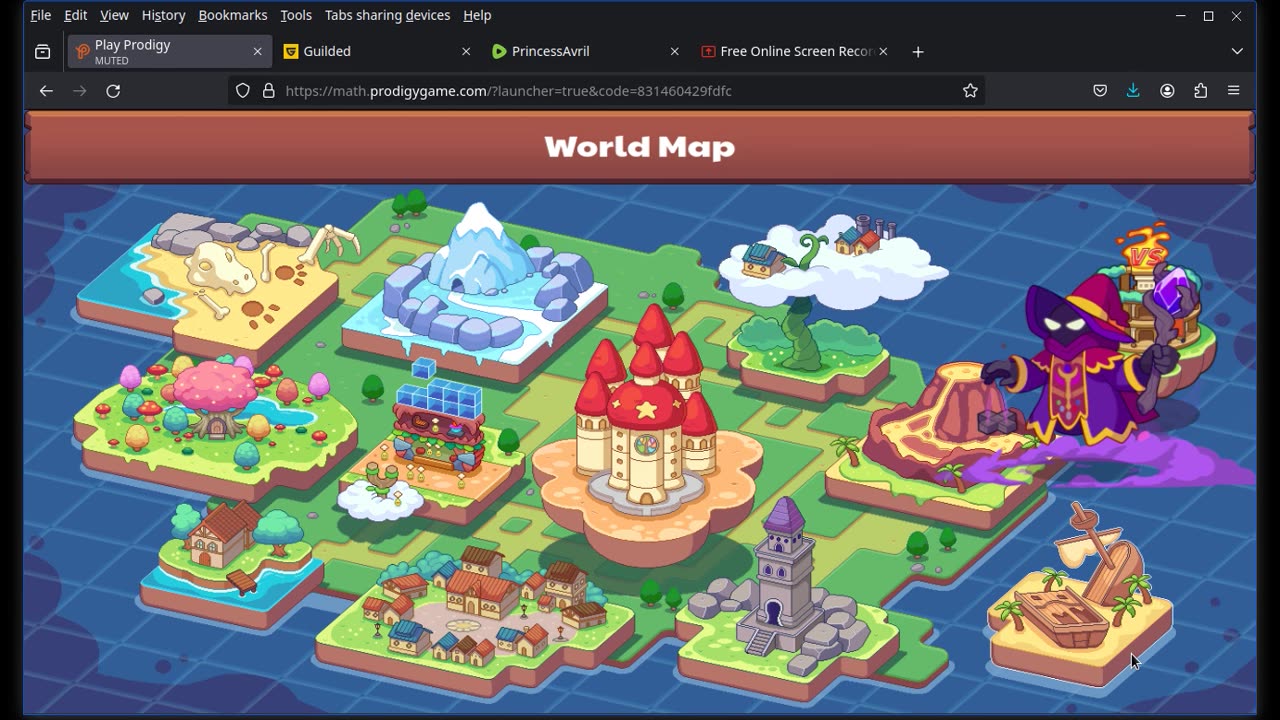Open the Tools menu
Viewport: 1280px width, 720px height.
296,15
